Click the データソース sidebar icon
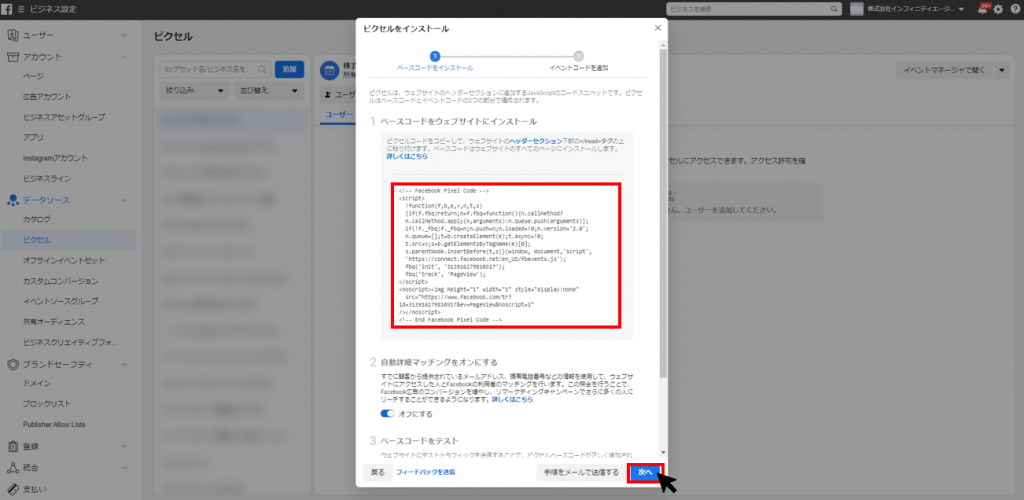 click(12, 201)
